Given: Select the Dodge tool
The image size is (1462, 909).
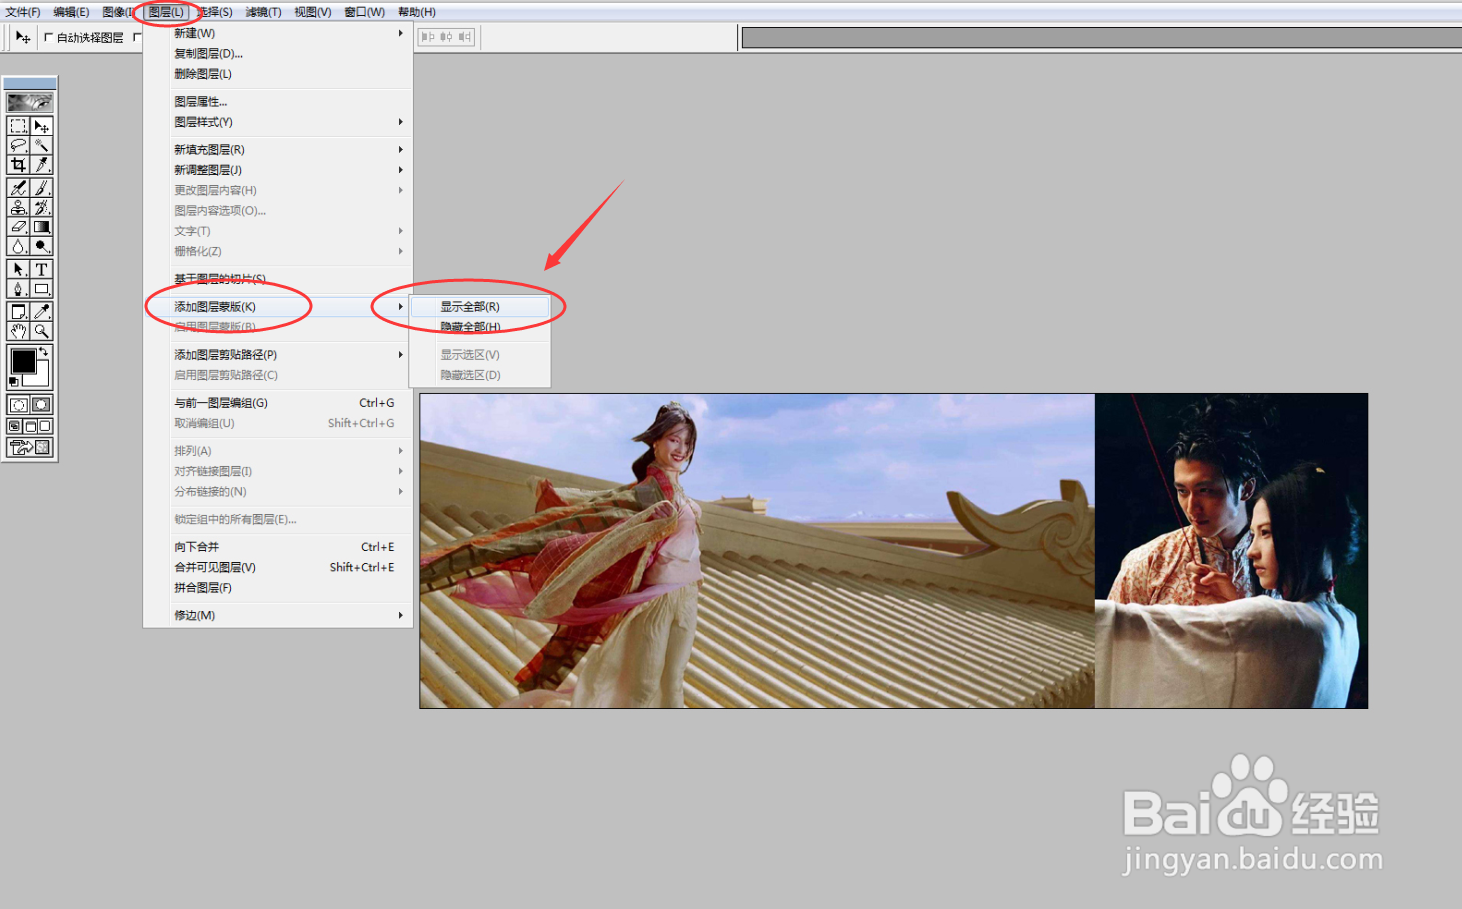Looking at the screenshot, I should (x=41, y=245).
